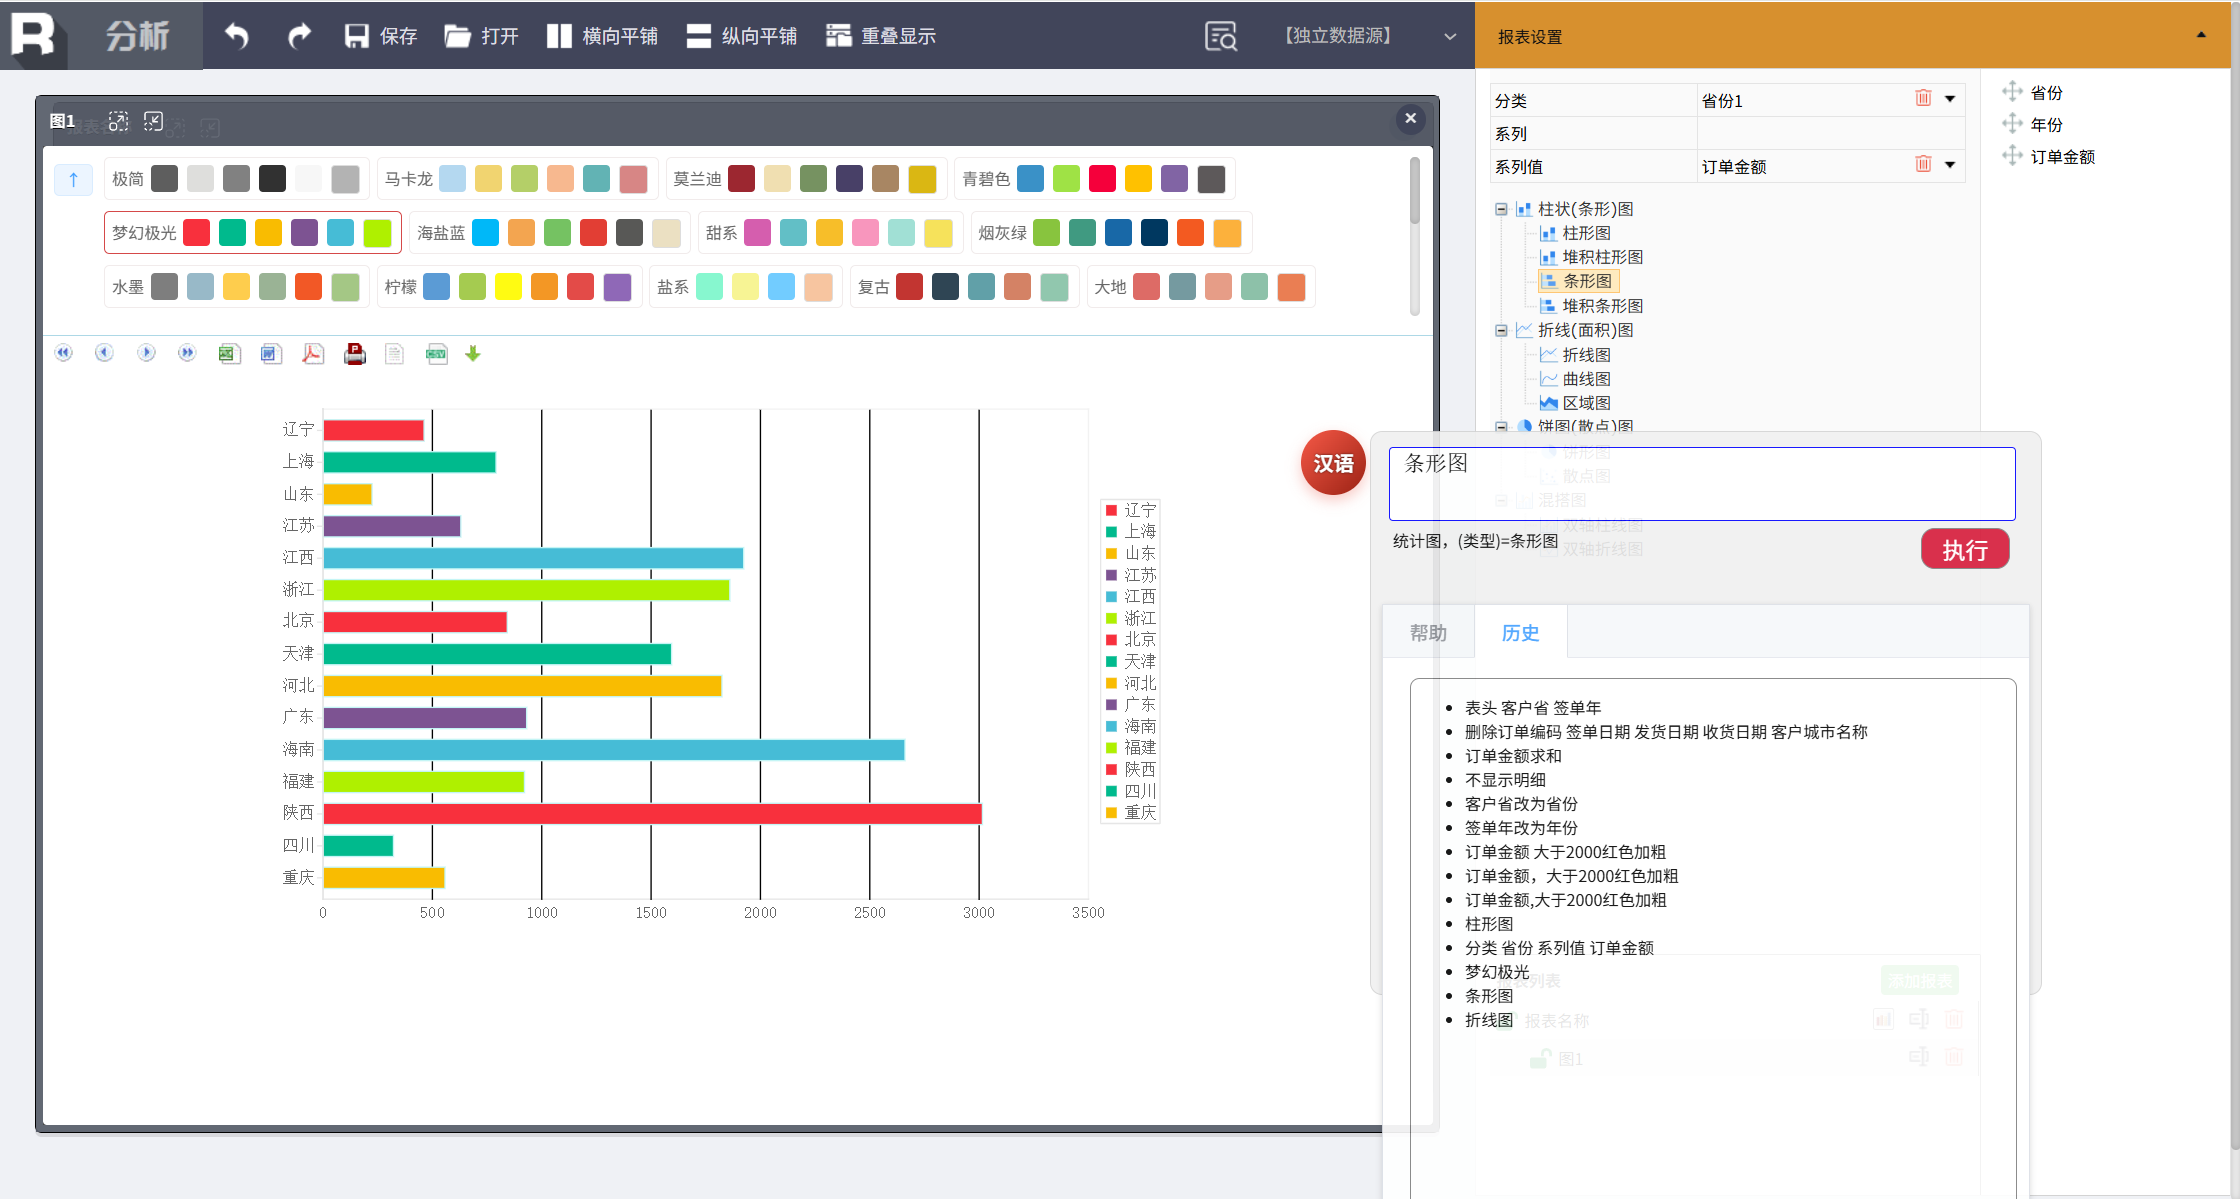Open the 订单金额 series value dropdown
The width and height of the screenshot is (2240, 1199).
1950,165
